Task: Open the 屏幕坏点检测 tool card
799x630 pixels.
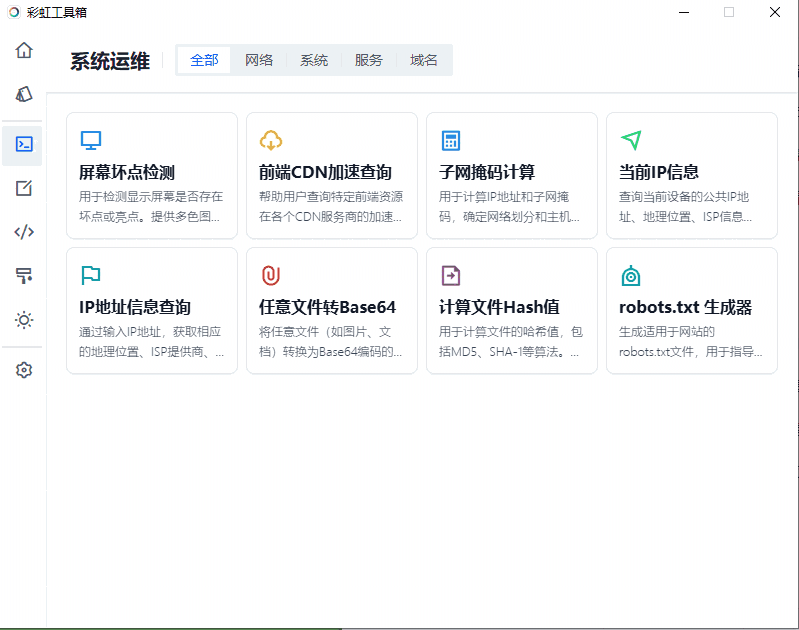Action: (x=152, y=175)
